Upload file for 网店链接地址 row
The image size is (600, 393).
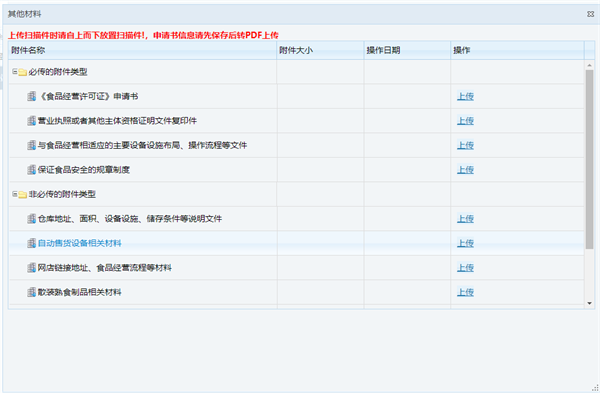[x=465, y=268]
